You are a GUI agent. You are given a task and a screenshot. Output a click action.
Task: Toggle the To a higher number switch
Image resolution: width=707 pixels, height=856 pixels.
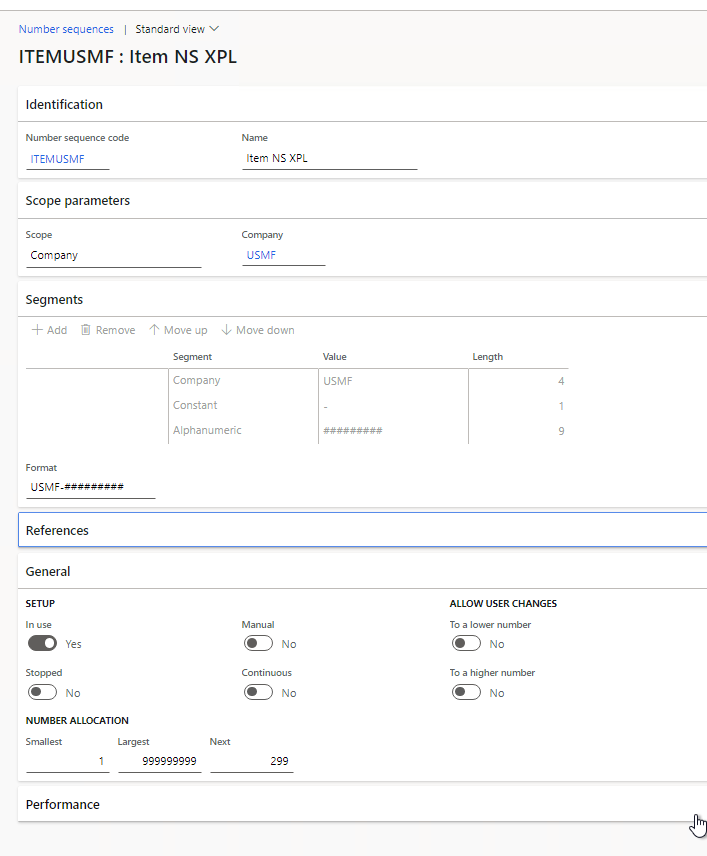(x=466, y=692)
